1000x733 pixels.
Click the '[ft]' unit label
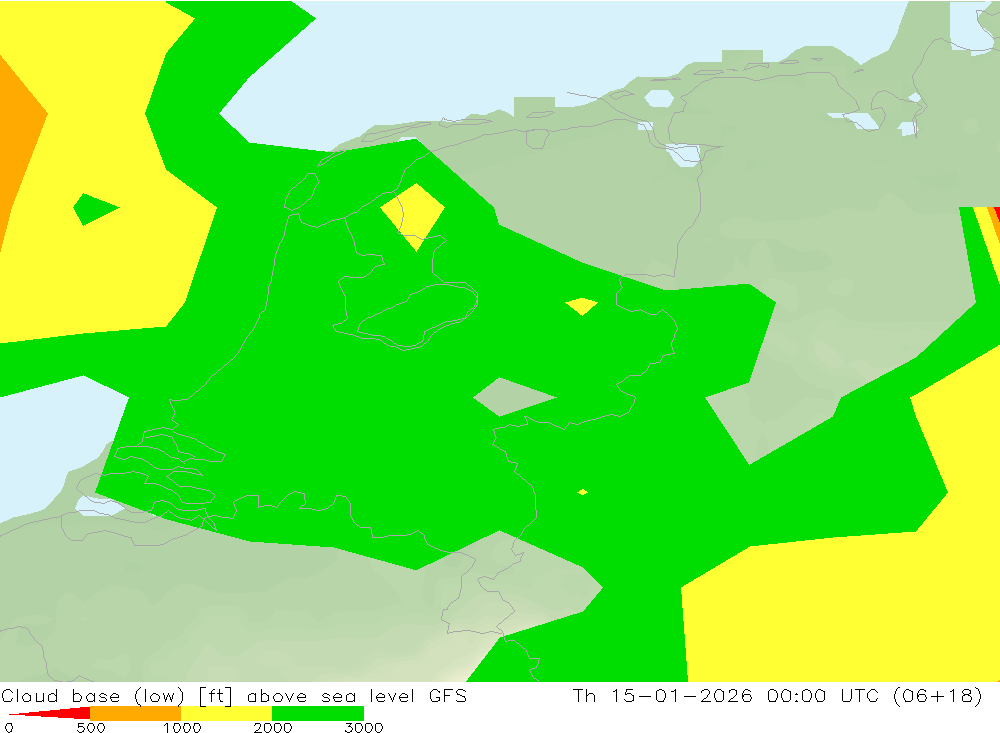216,695
